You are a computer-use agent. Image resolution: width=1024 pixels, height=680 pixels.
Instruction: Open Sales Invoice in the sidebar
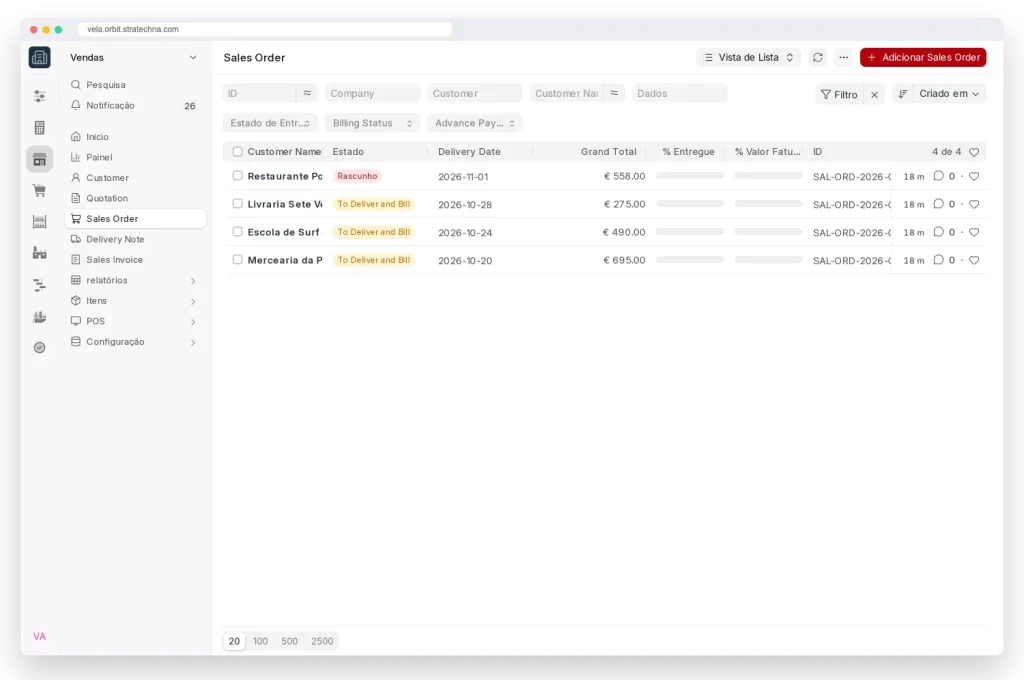coord(135,259)
